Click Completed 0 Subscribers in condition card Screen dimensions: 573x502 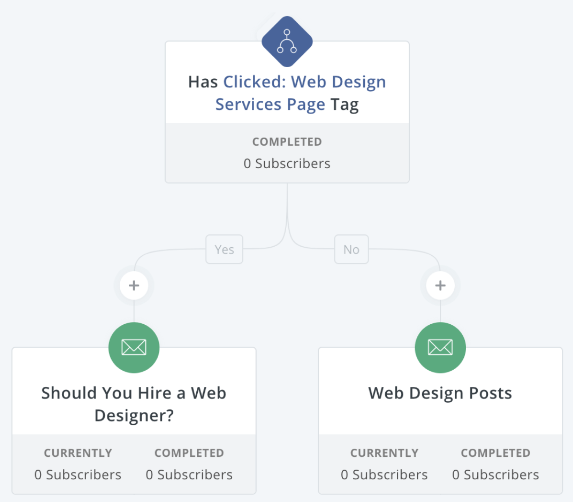(287, 153)
